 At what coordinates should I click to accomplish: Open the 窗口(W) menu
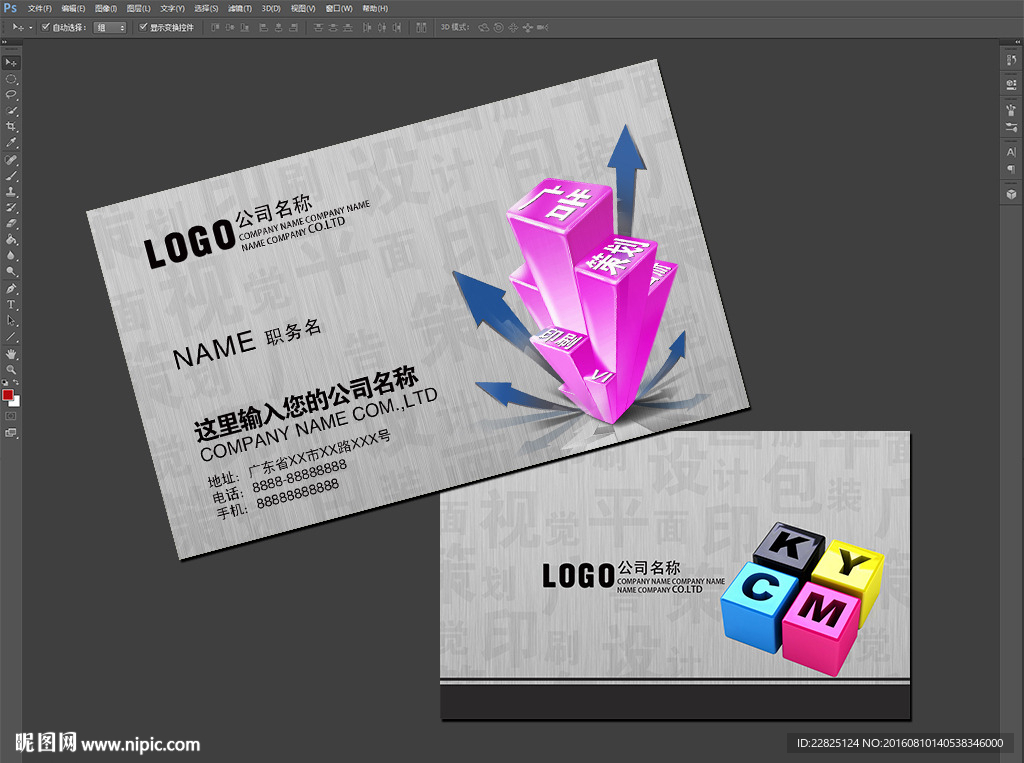click(x=339, y=8)
